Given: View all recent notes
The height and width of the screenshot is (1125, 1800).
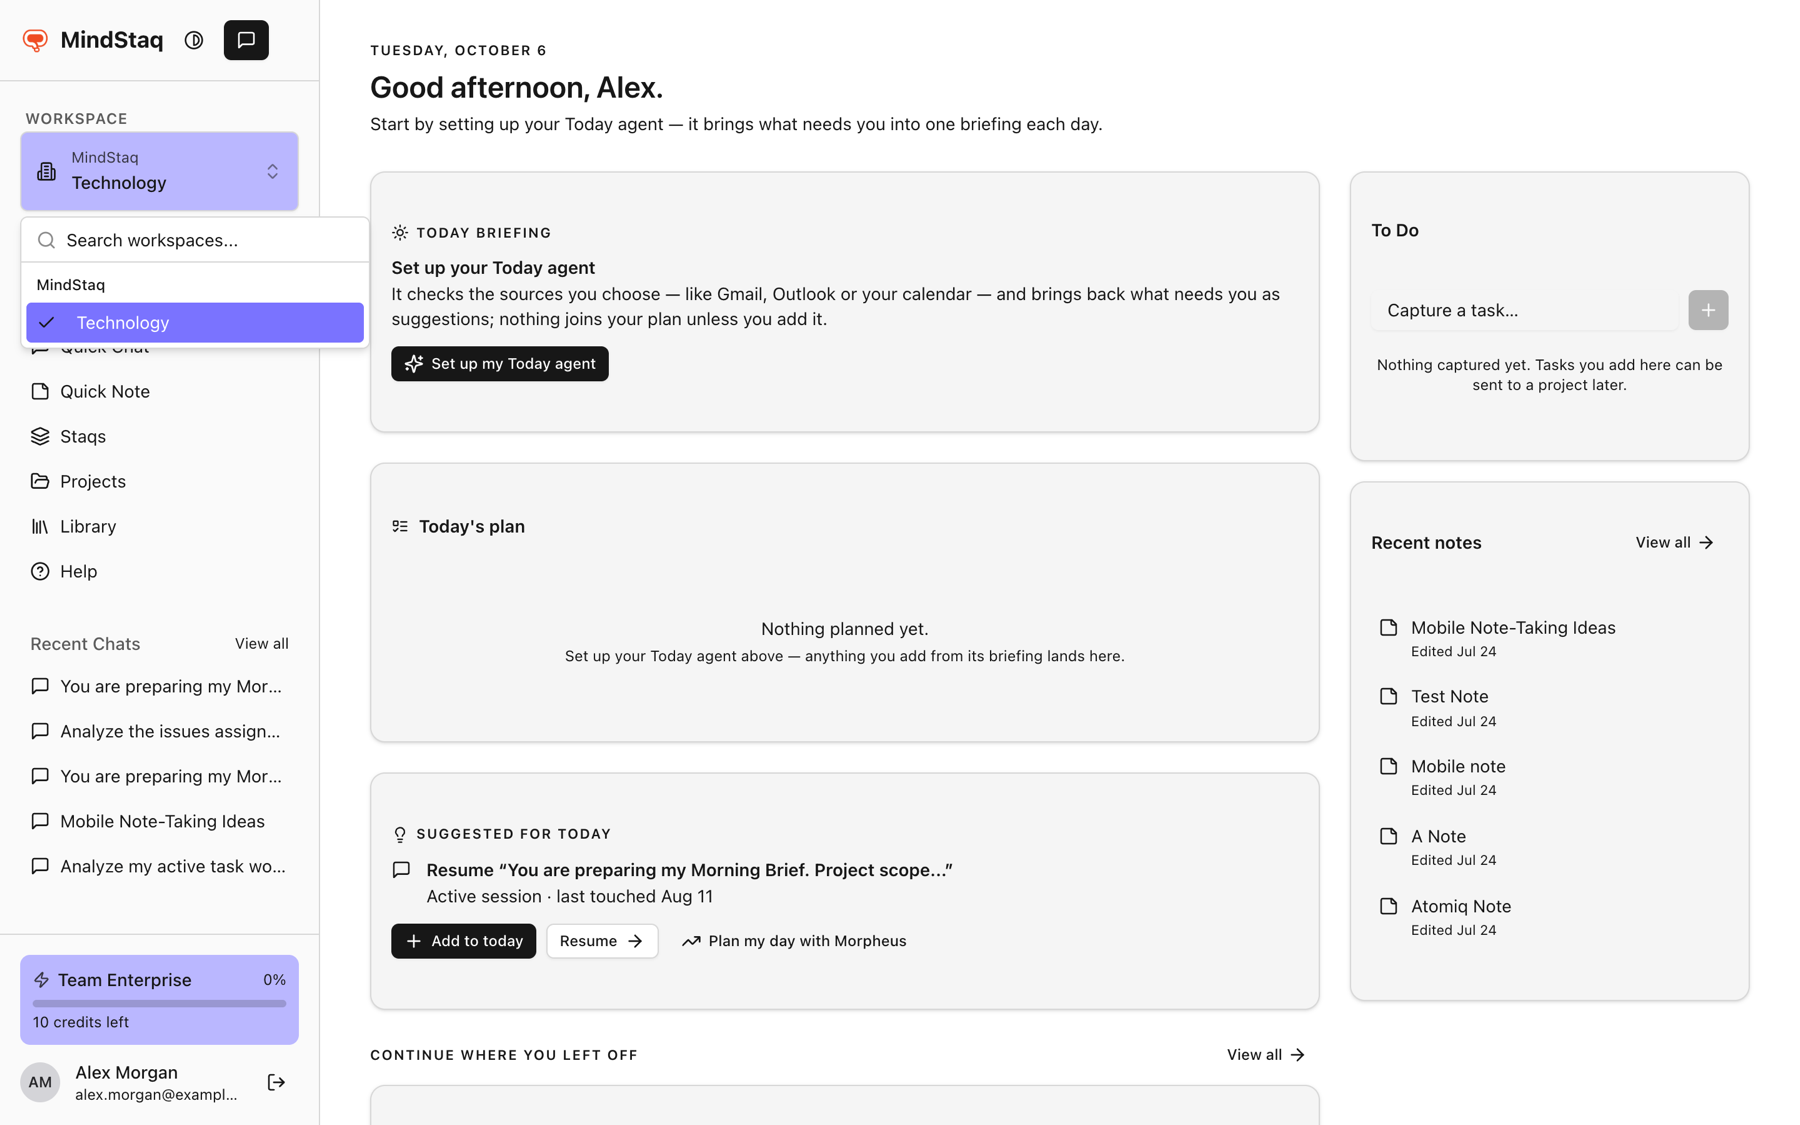Looking at the screenshot, I should coord(1675,542).
